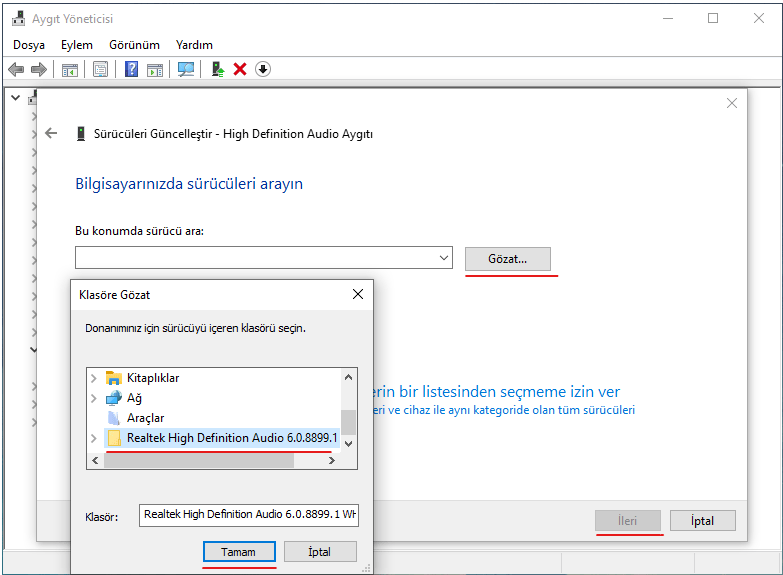Image resolution: width=783 pixels, height=575 pixels.
Task: Close the Klasöre Gözat dialog
Action: (358, 294)
